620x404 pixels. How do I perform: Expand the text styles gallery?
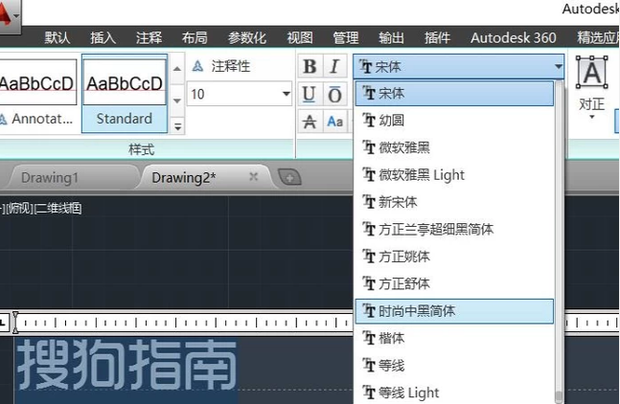[178, 126]
